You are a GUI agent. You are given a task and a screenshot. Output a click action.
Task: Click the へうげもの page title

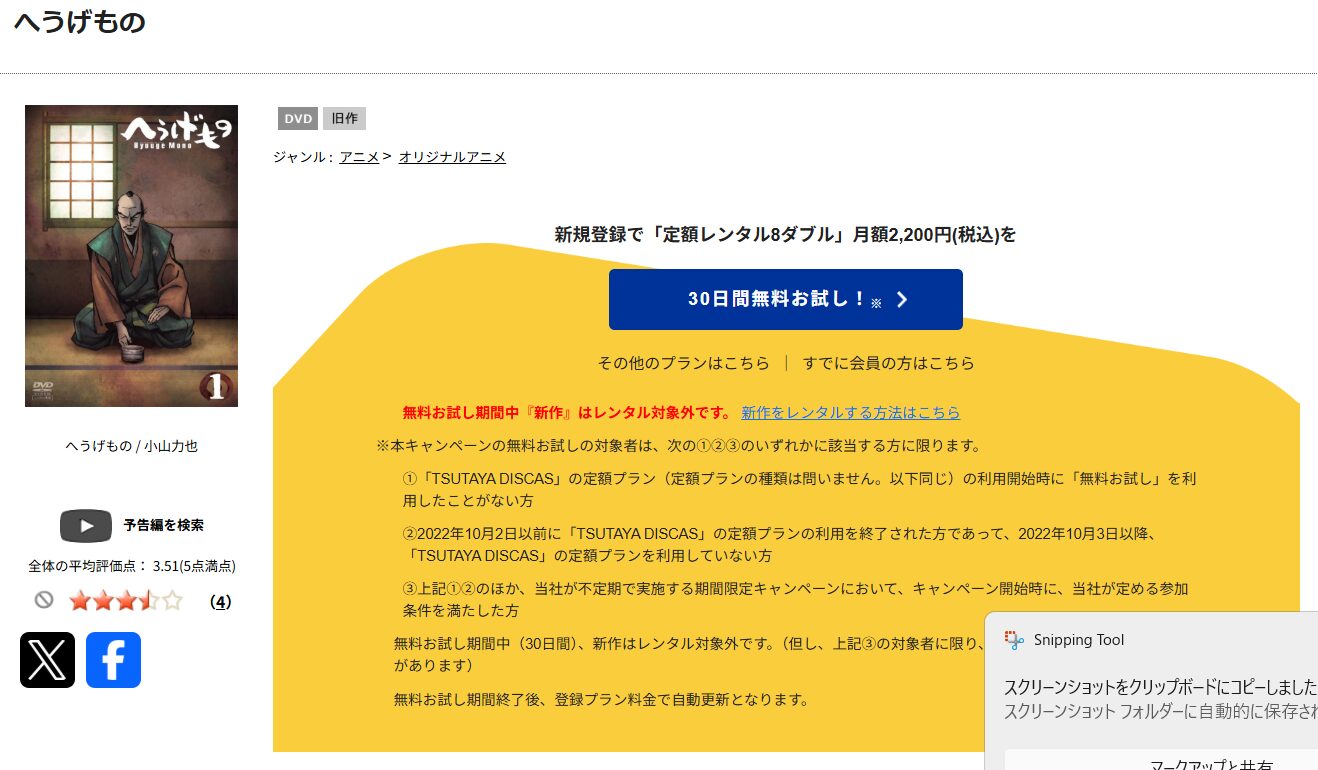pyautogui.click(x=80, y=22)
